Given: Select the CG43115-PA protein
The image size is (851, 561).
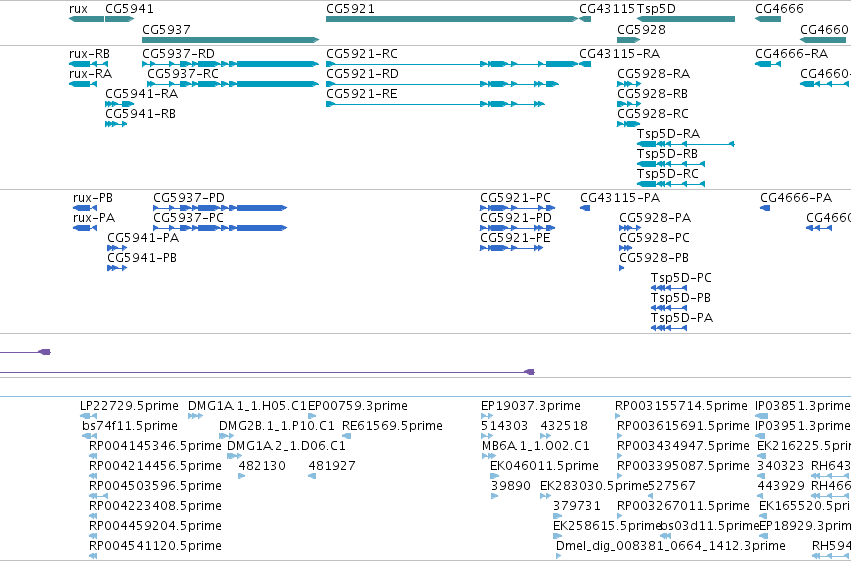Looking at the screenshot, I should click(x=585, y=208).
